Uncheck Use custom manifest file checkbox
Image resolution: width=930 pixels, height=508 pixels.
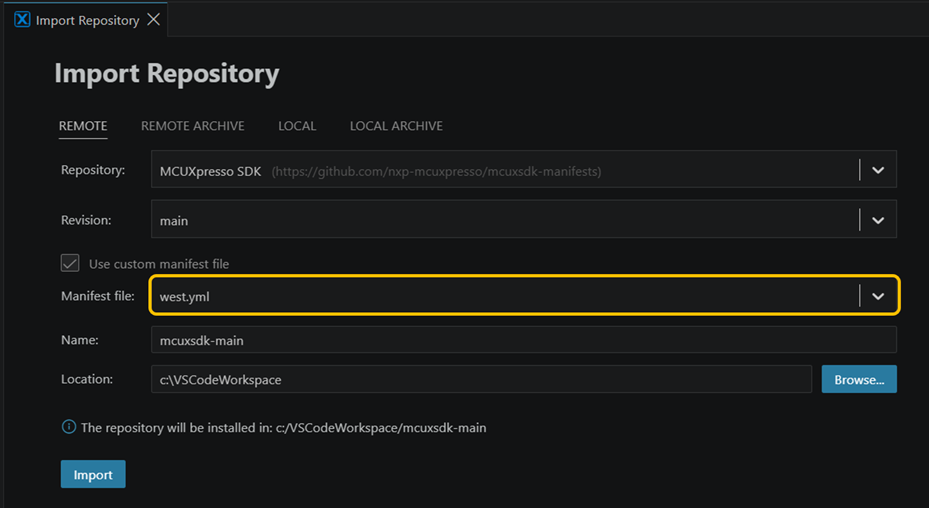(x=70, y=263)
